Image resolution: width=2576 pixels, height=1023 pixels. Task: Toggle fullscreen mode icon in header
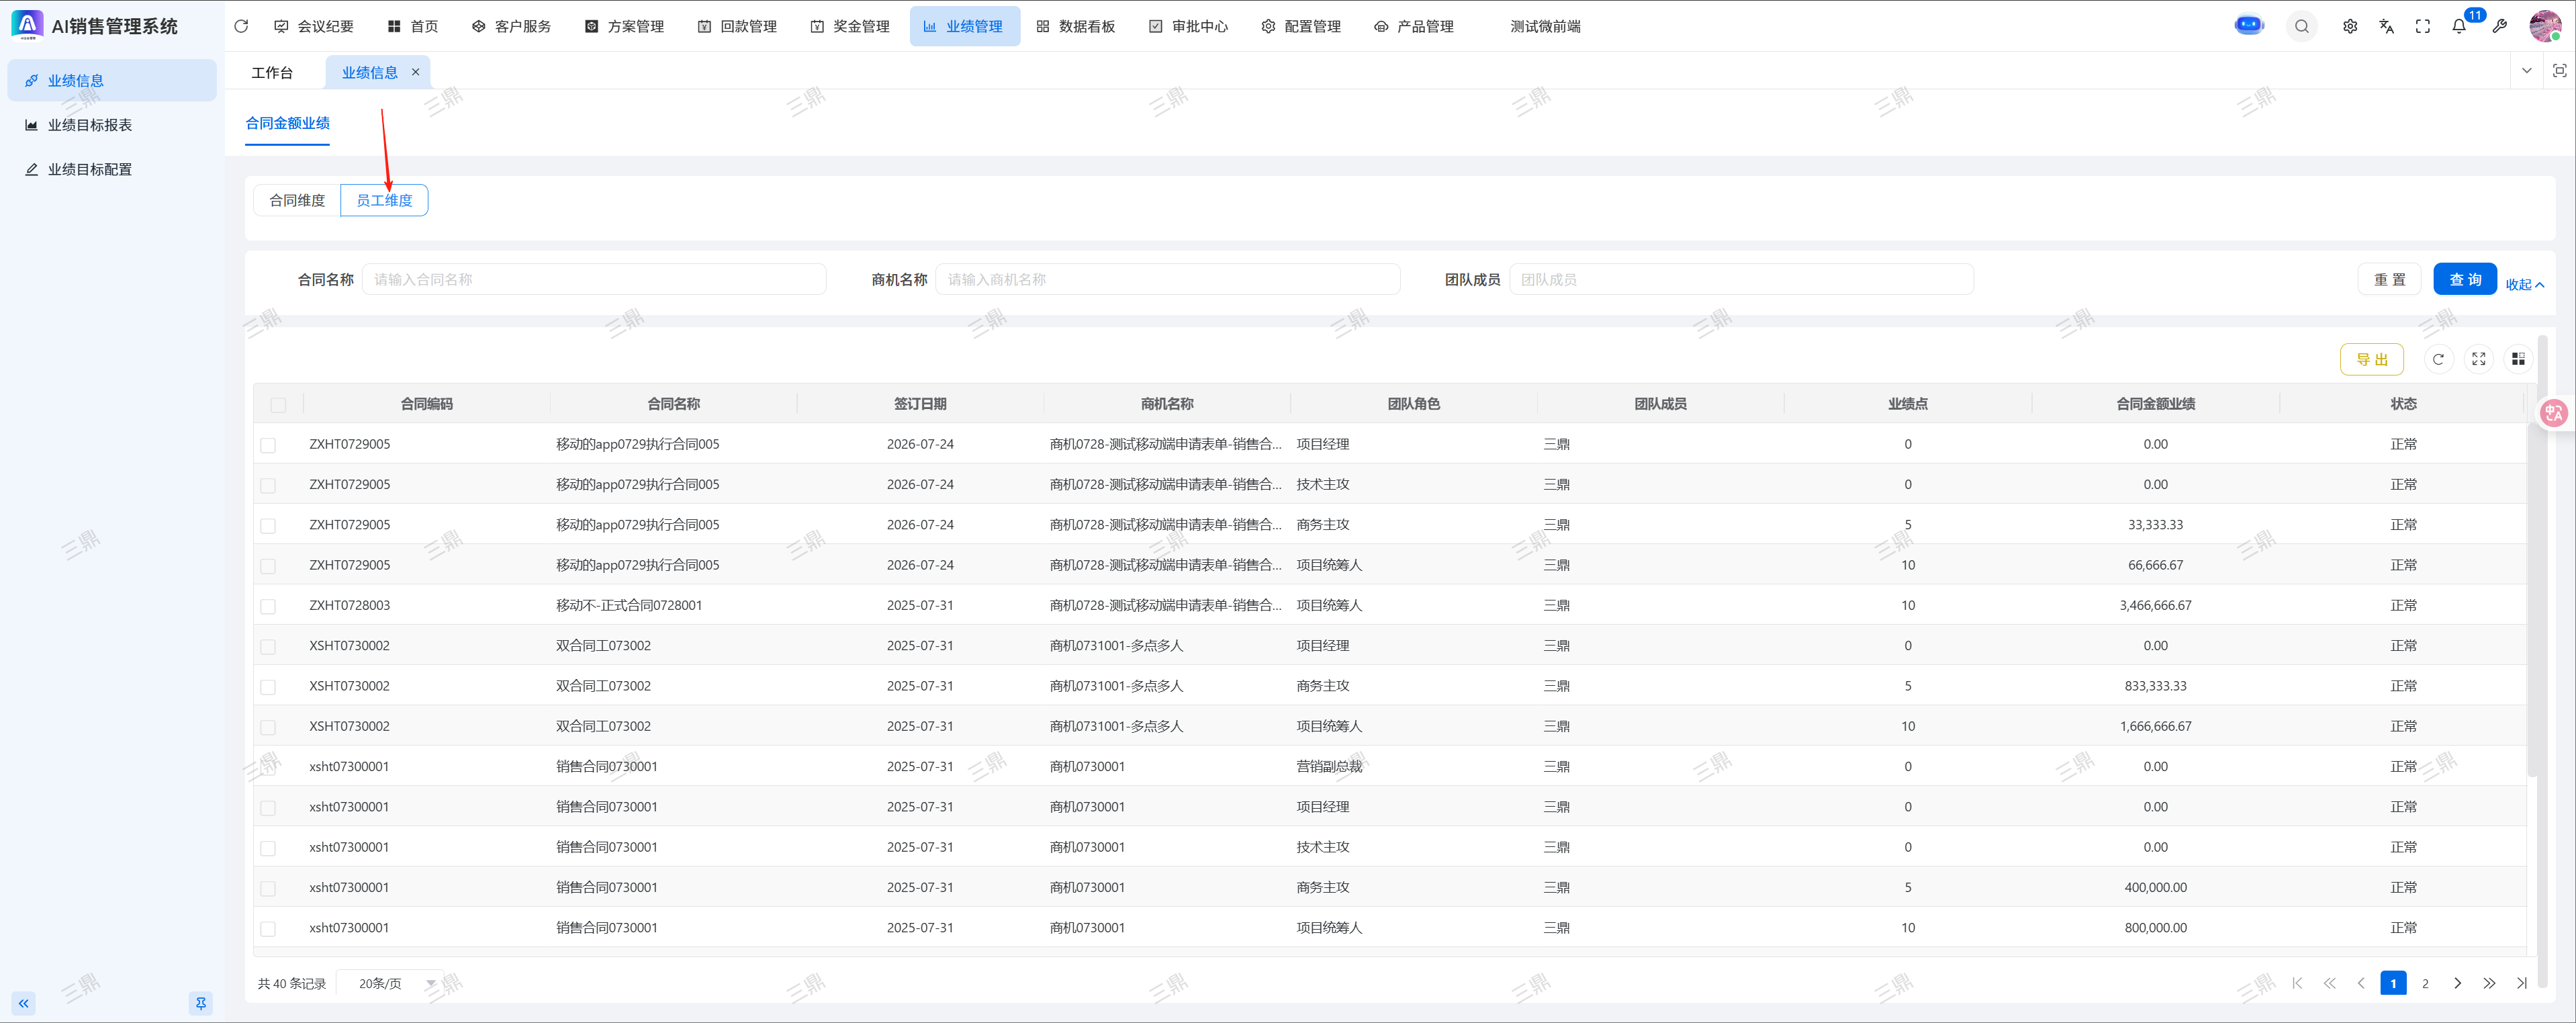coord(2422,27)
